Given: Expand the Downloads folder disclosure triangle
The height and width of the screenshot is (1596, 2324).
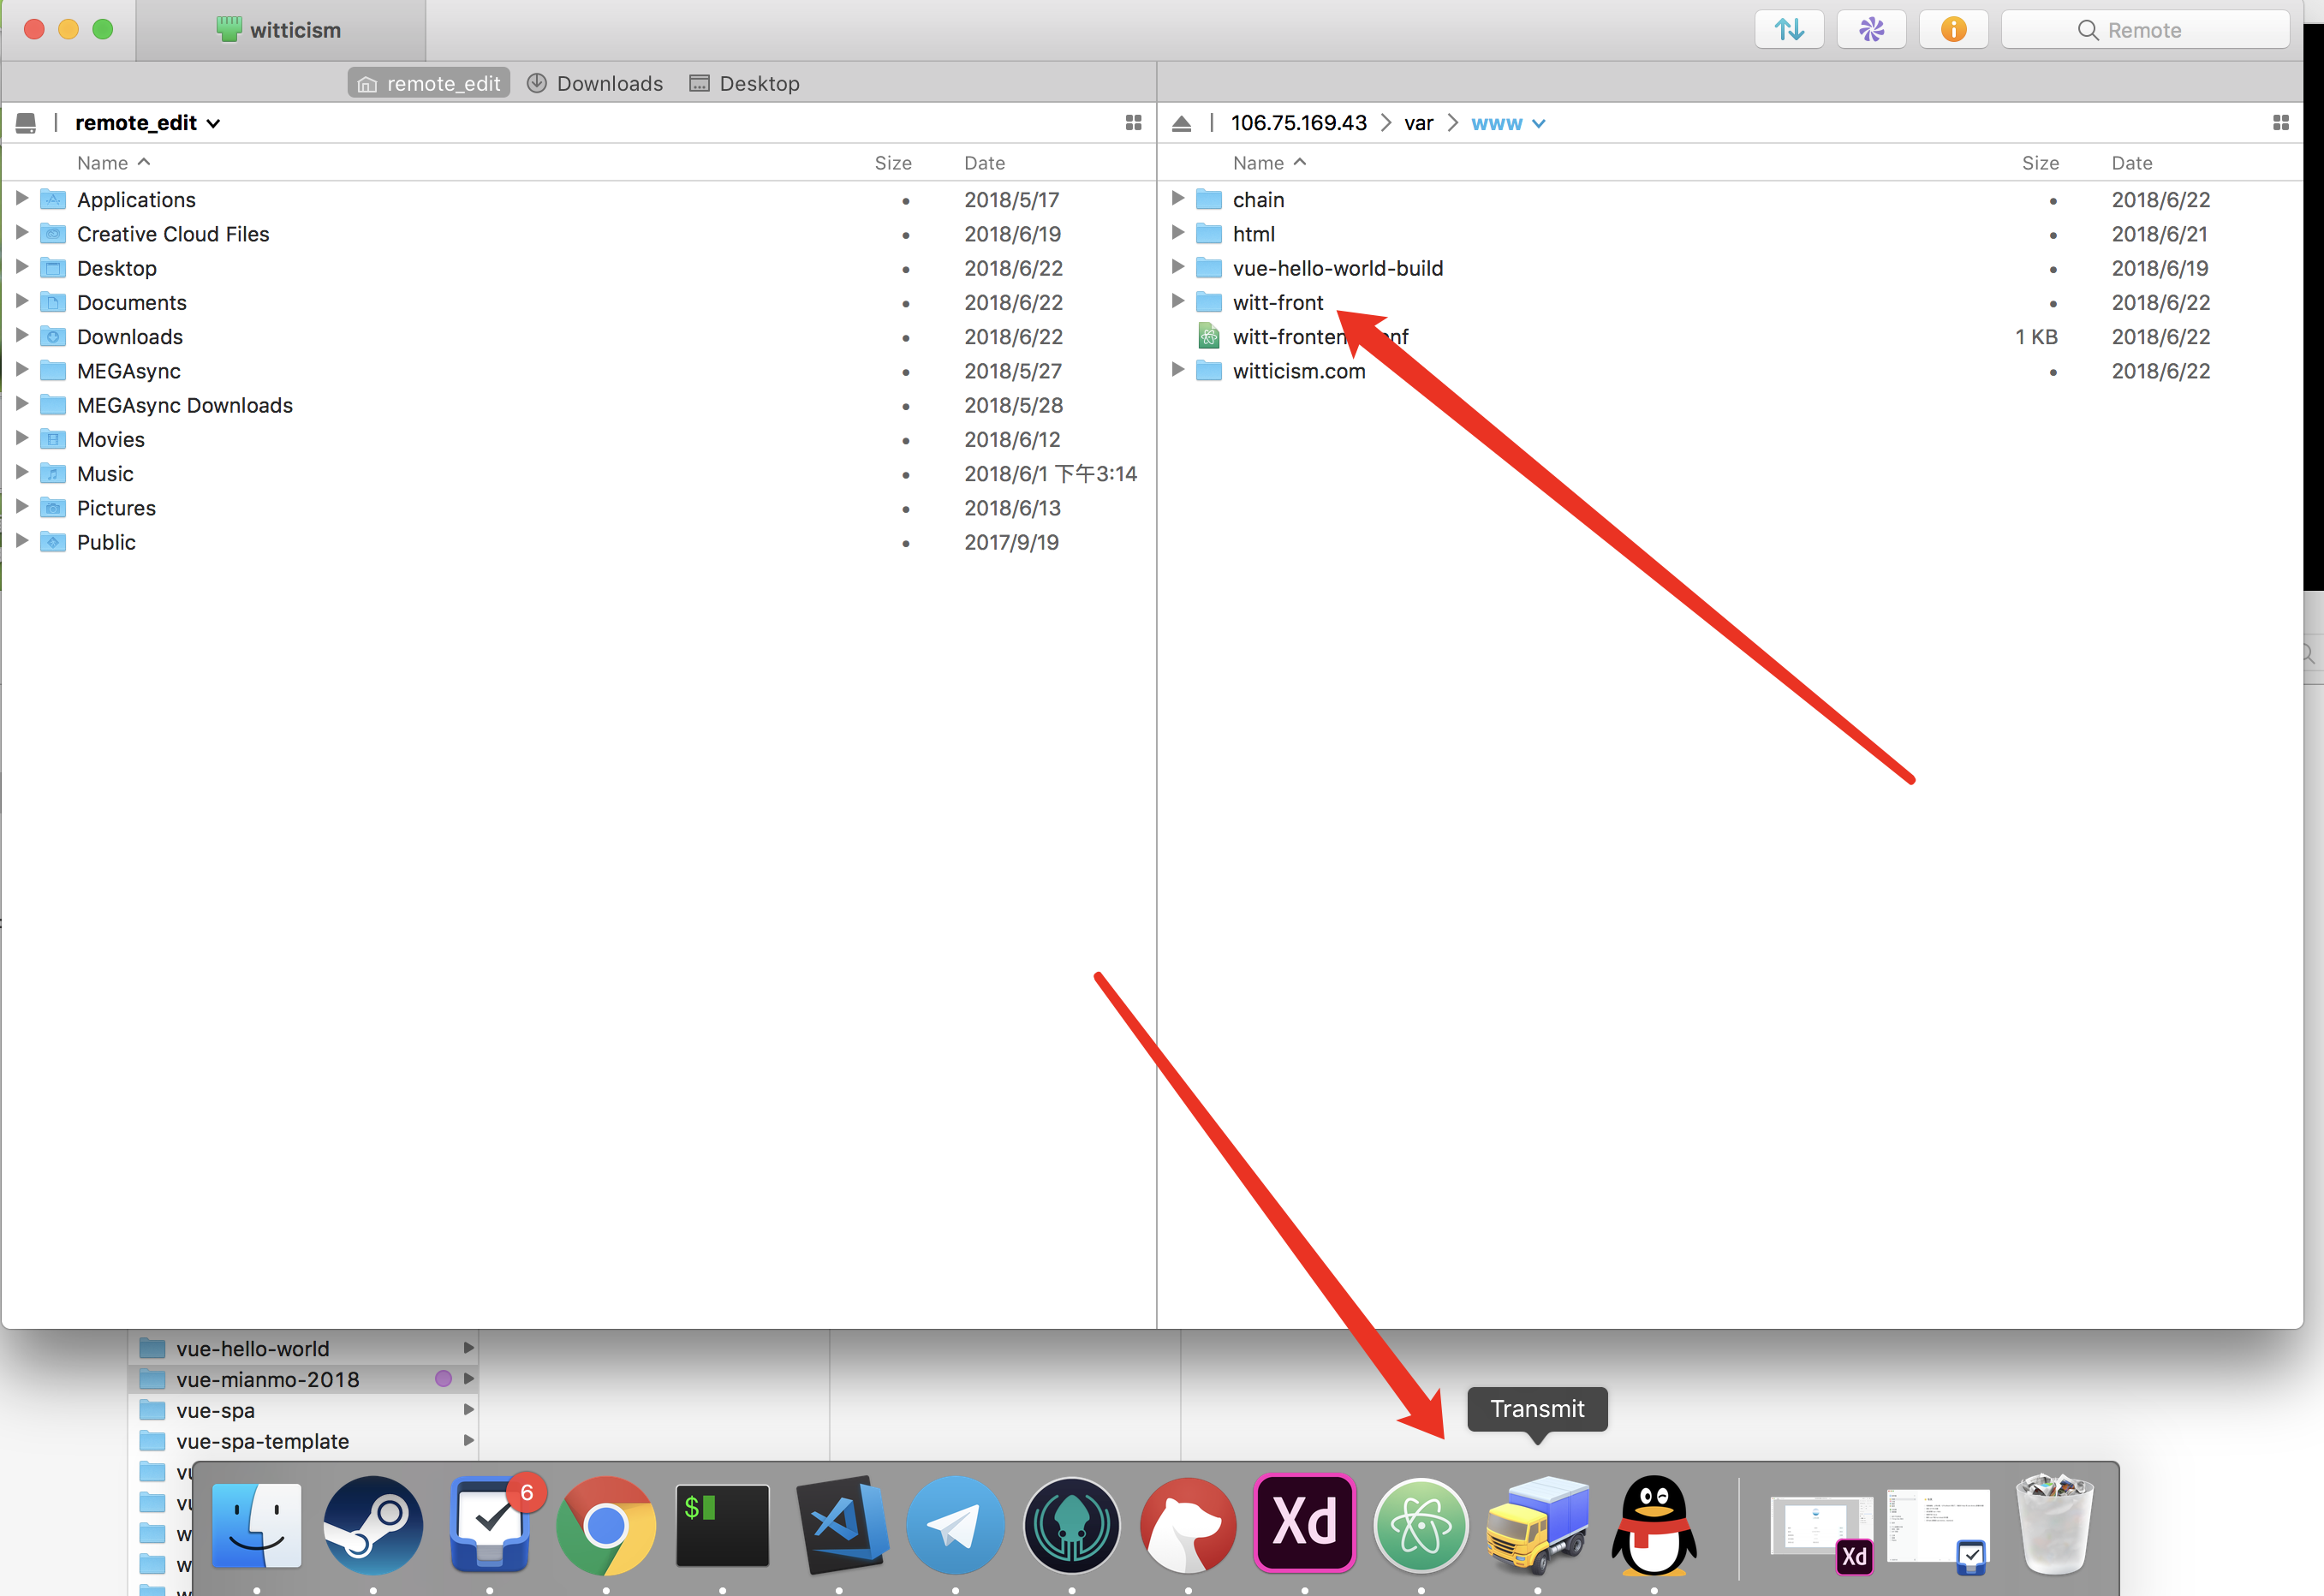Looking at the screenshot, I should (x=22, y=336).
